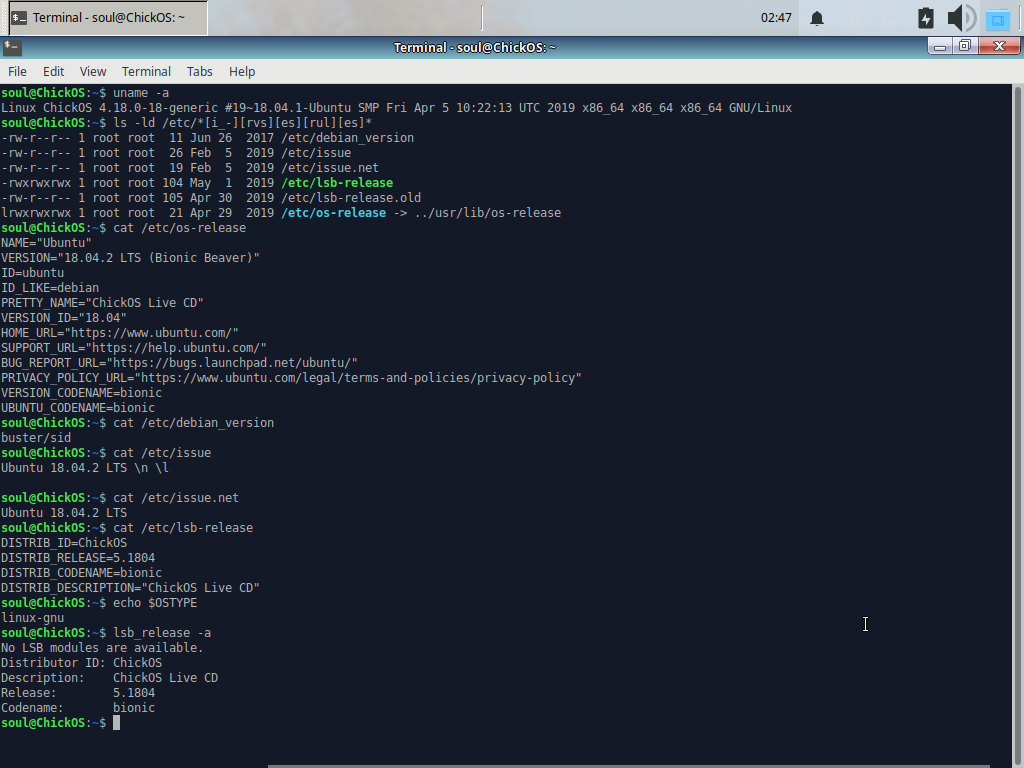The height and width of the screenshot is (768, 1024).
Task: Click the 'lsb_release -a' command line
Action: click(x=106, y=633)
